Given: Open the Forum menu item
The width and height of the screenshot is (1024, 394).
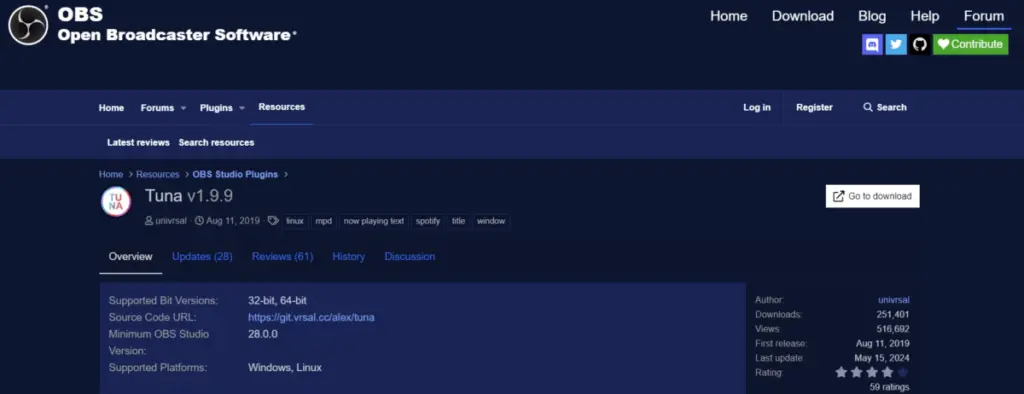Looking at the screenshot, I should pyautogui.click(x=984, y=16).
